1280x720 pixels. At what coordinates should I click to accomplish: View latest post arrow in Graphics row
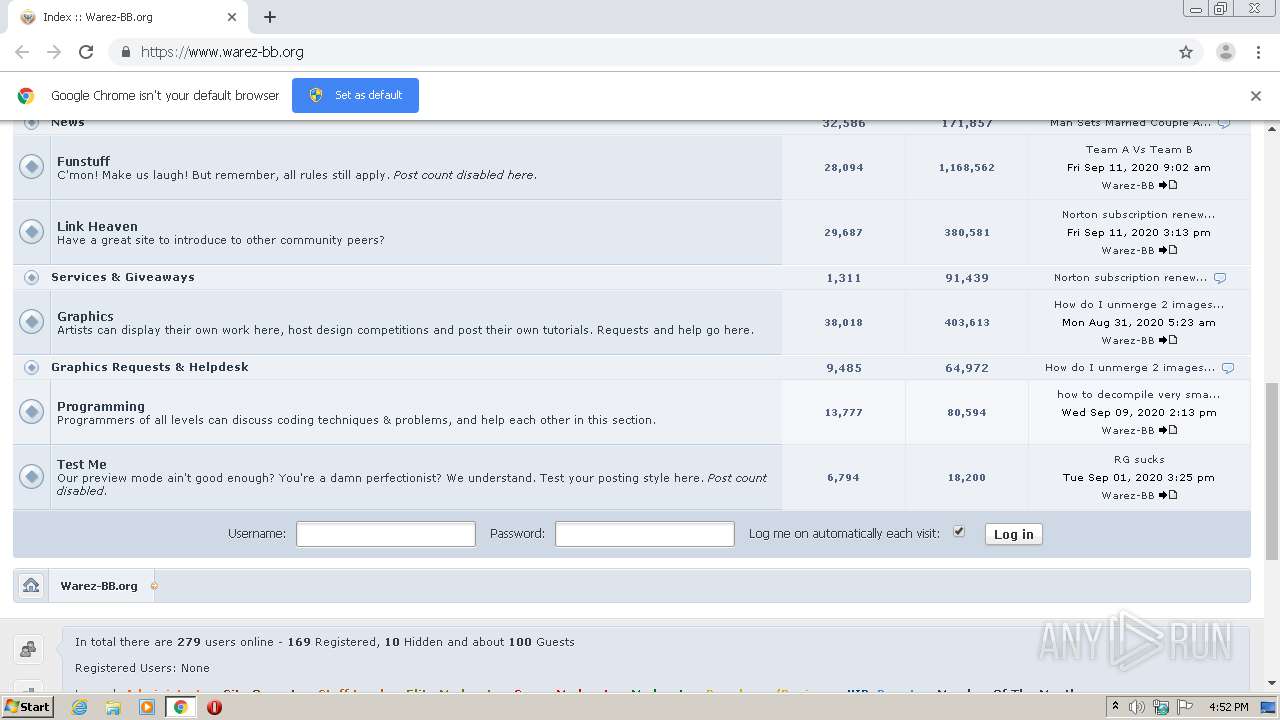(x=1168, y=340)
